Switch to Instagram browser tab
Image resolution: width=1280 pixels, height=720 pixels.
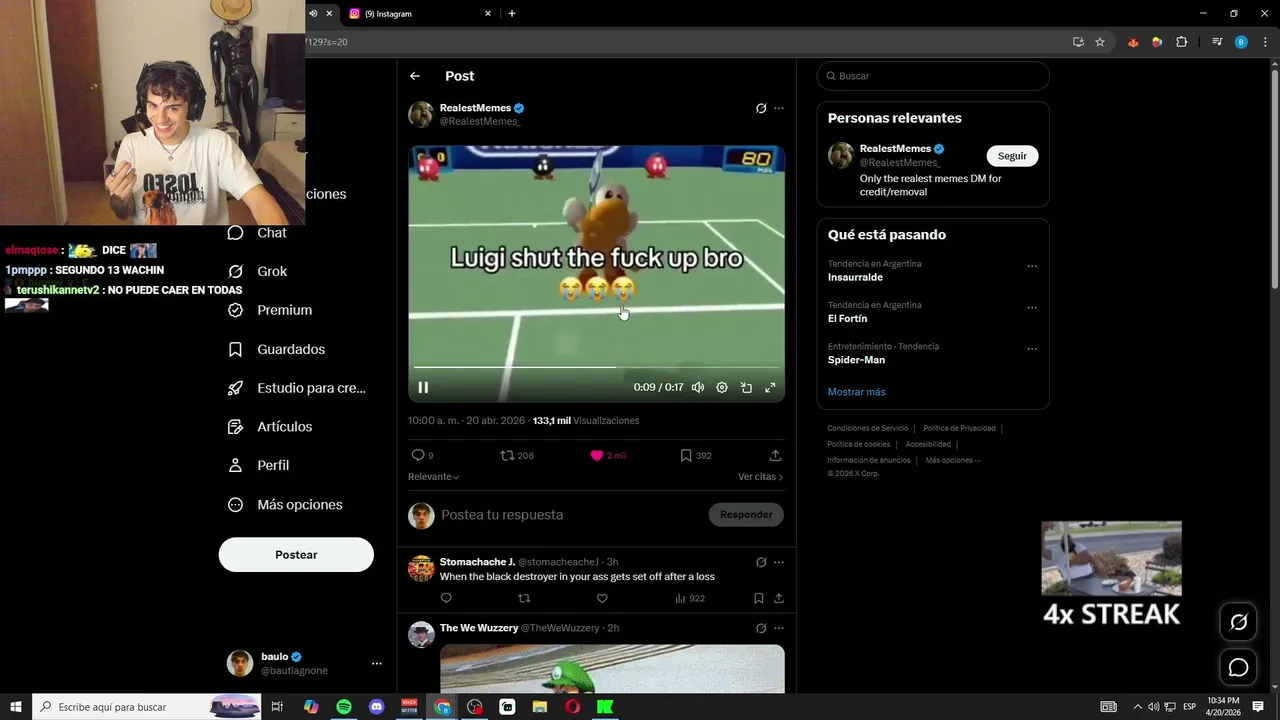(x=420, y=14)
